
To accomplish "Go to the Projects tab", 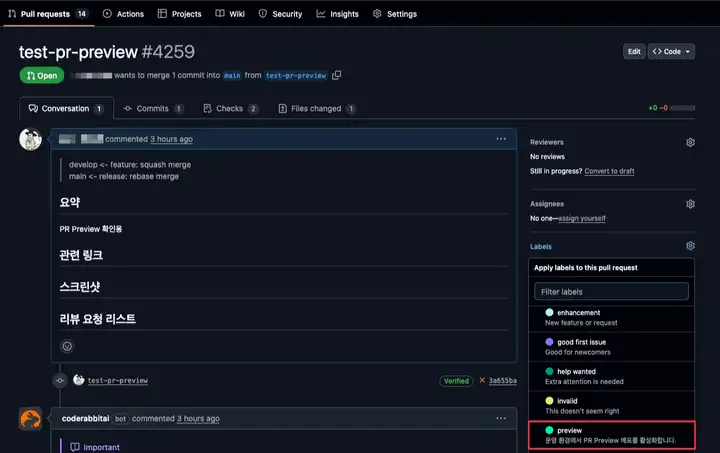I will point(180,14).
